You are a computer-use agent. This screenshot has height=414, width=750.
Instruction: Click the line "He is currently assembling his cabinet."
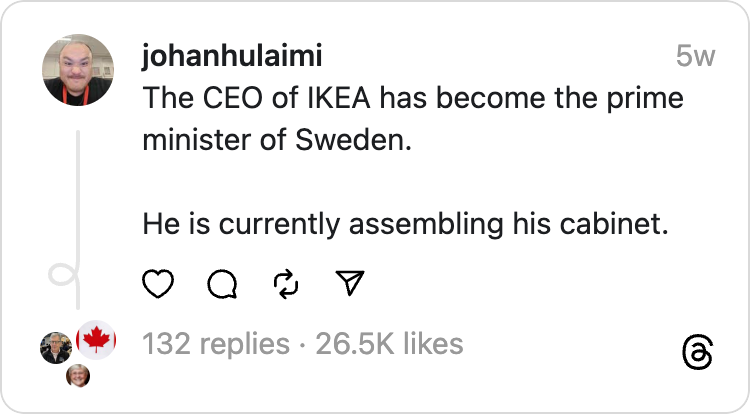point(404,223)
